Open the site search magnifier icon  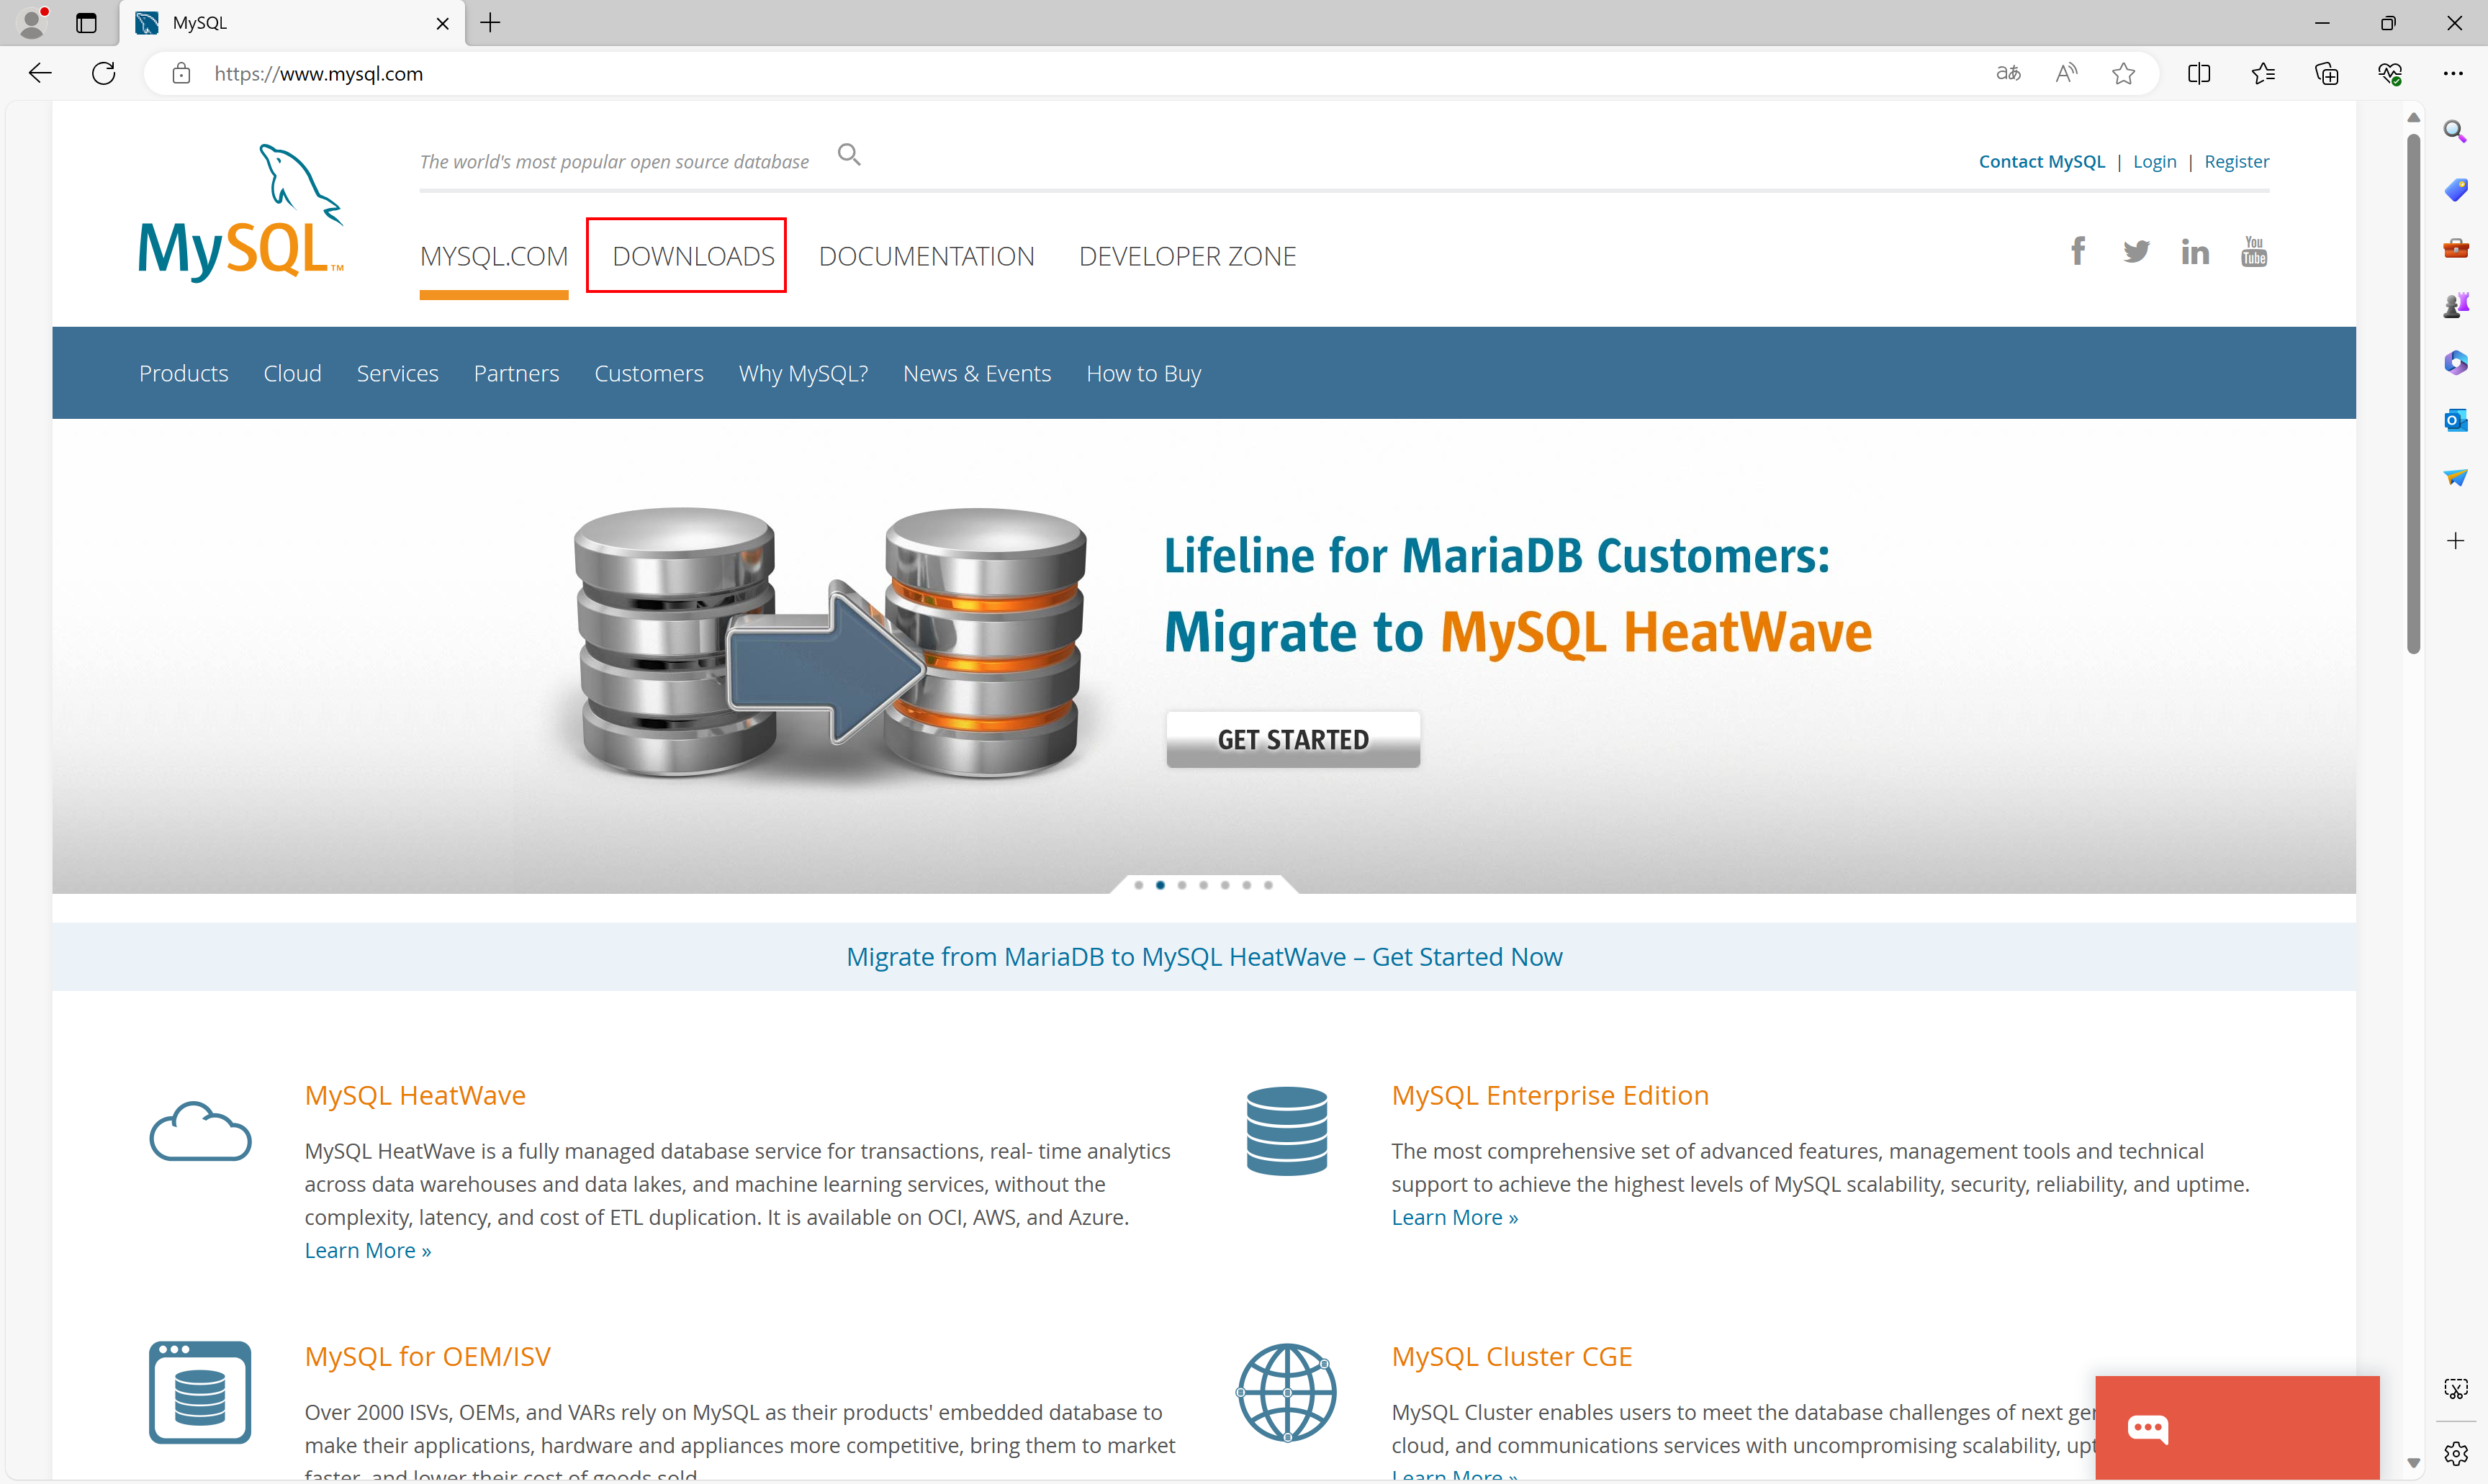[849, 155]
